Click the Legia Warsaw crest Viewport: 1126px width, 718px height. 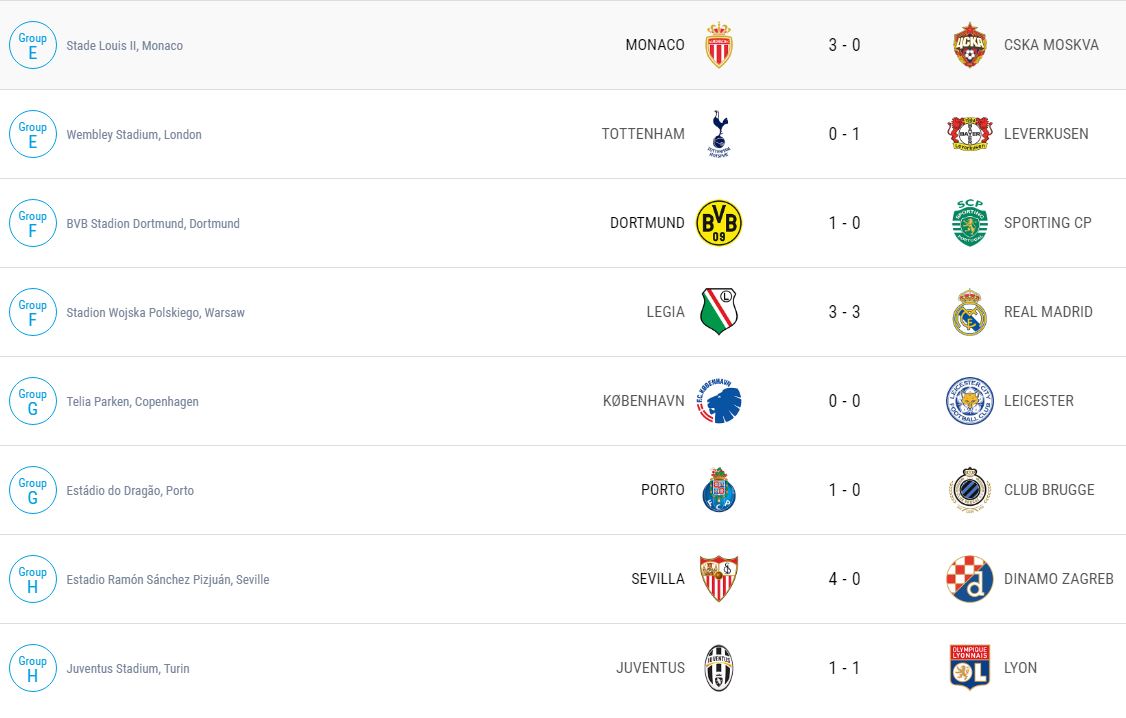pos(718,312)
